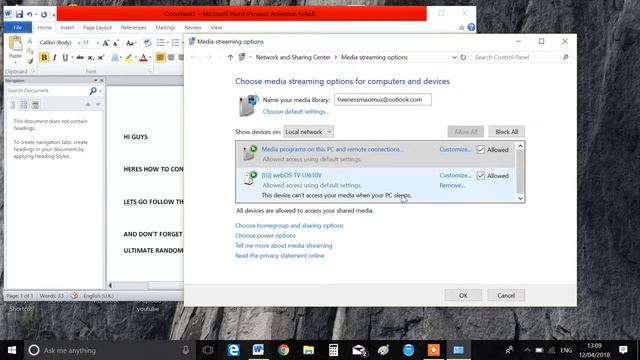Click the Save icon in Word's quick access toolbar
This screenshot has width=640, height=360.
click(x=19, y=14)
